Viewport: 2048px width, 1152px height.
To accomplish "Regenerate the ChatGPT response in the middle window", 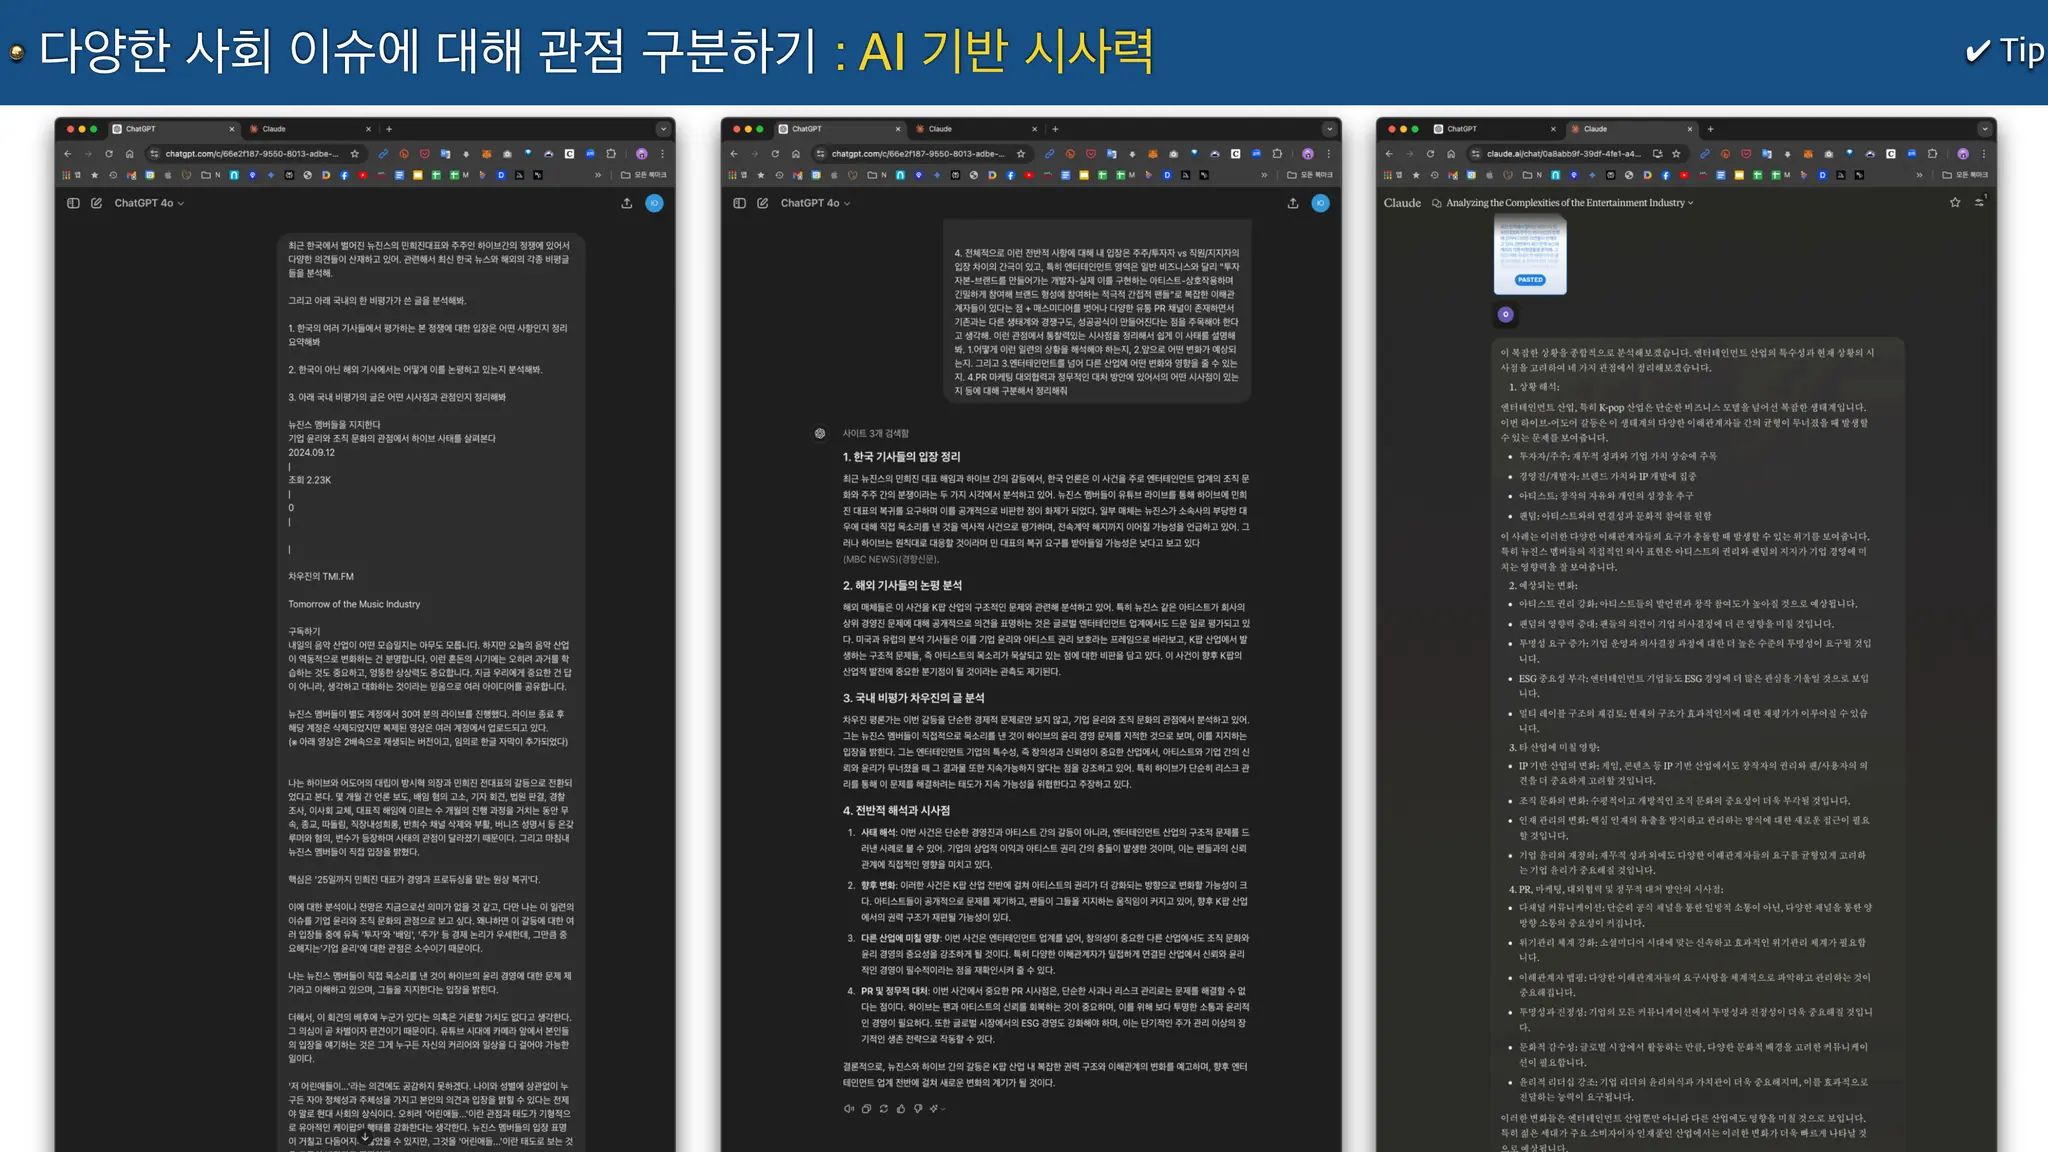I will pyautogui.click(x=883, y=1108).
